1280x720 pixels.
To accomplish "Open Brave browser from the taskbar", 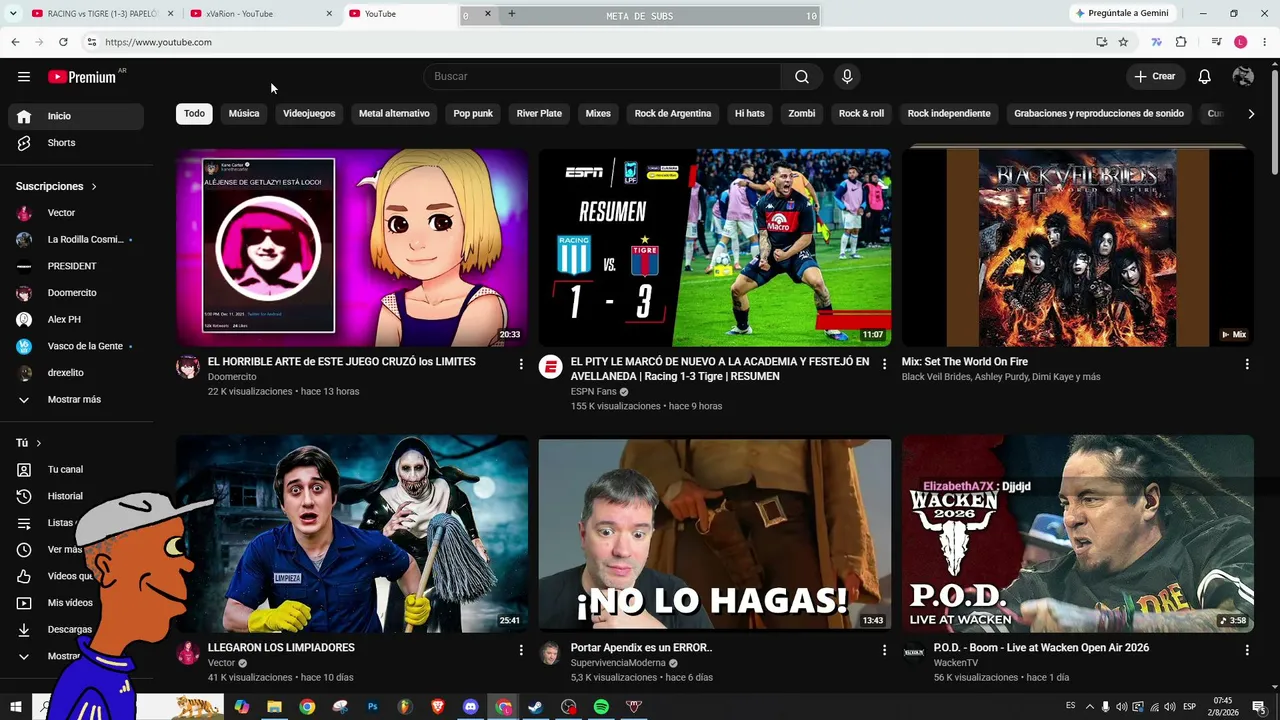I will 438,707.
